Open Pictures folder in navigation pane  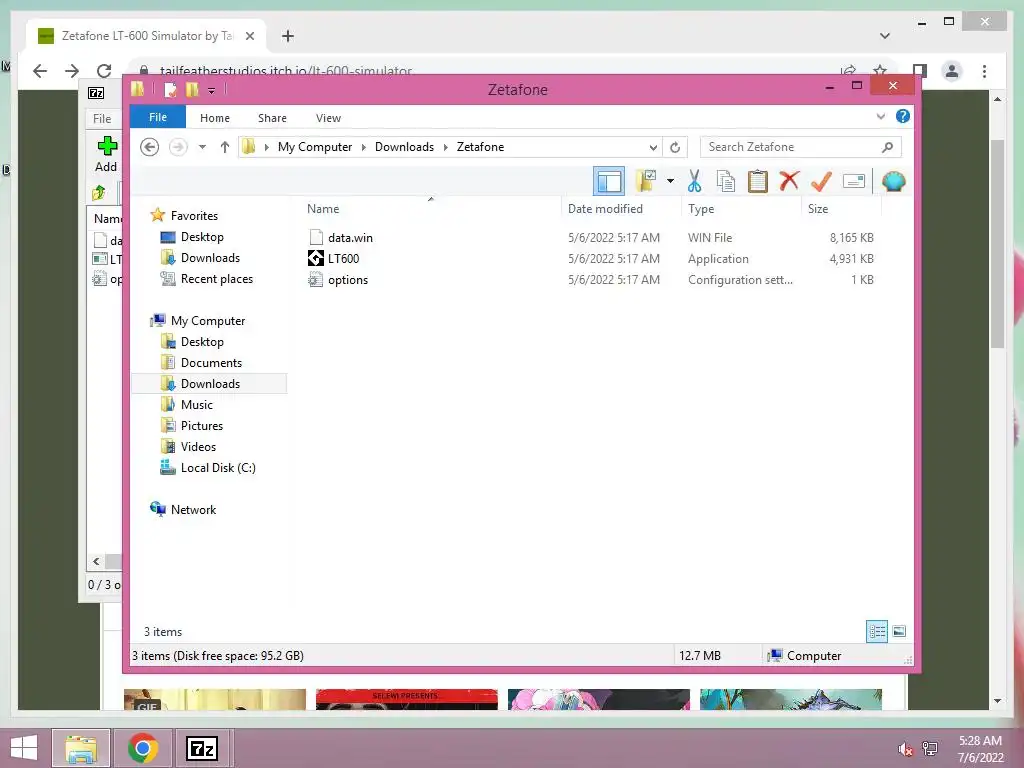(202, 426)
